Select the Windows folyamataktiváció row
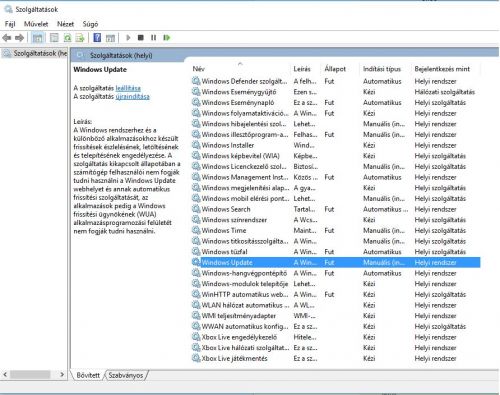The width and height of the screenshot is (500, 395). 336,113
